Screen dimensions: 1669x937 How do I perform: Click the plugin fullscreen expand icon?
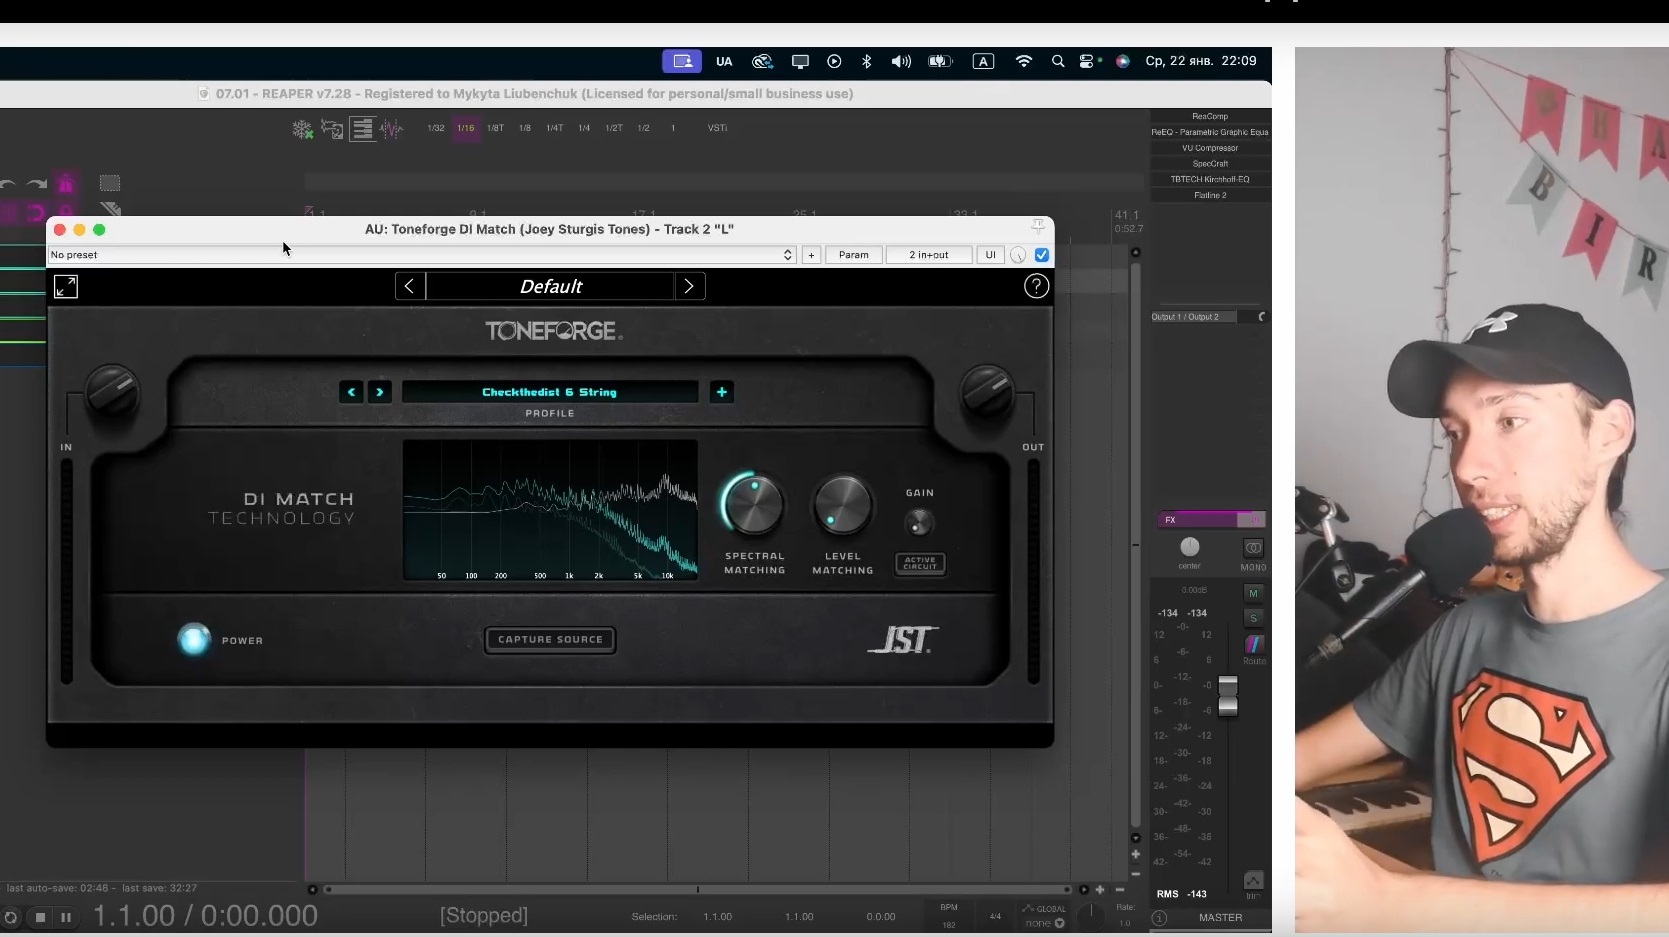pyautogui.click(x=66, y=287)
